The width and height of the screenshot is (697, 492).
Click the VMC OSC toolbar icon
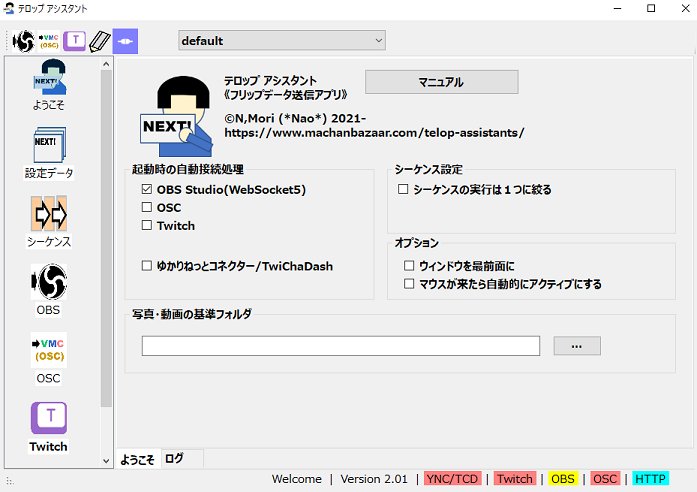point(49,41)
